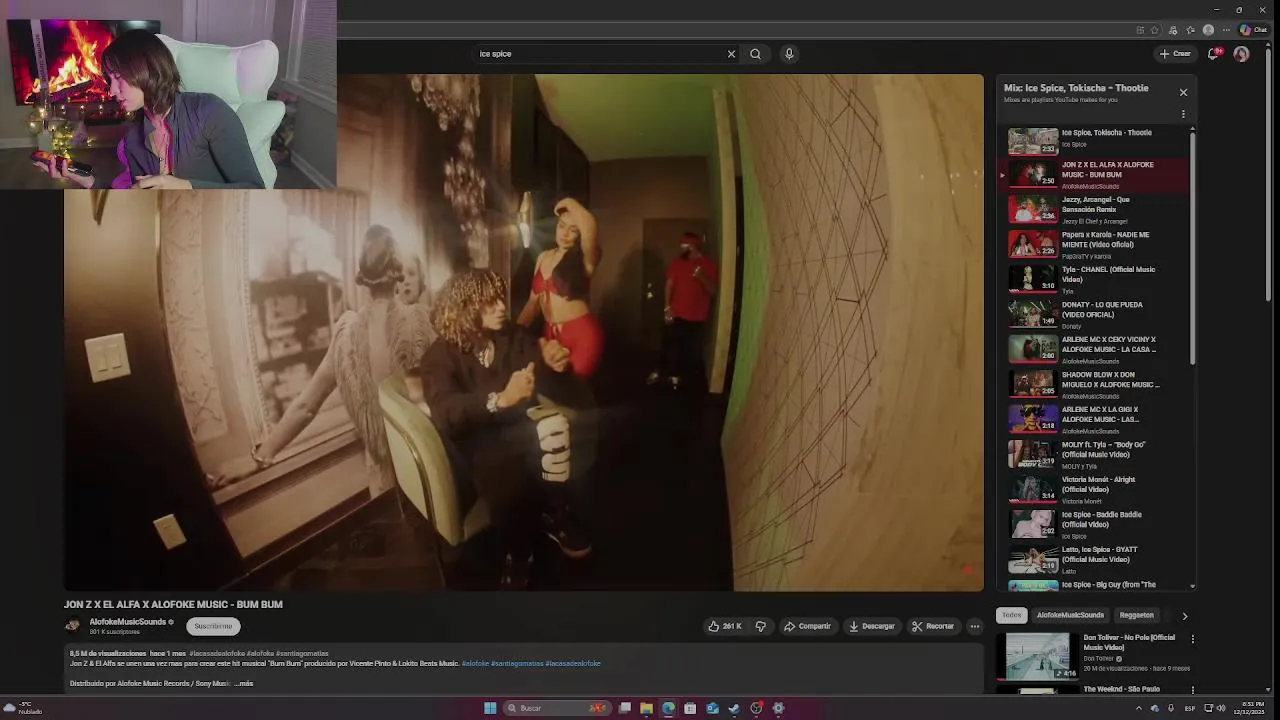Play 'Ice Spice, Tokischa - Thootie' from the mix

pyautogui.click(x=1095, y=139)
